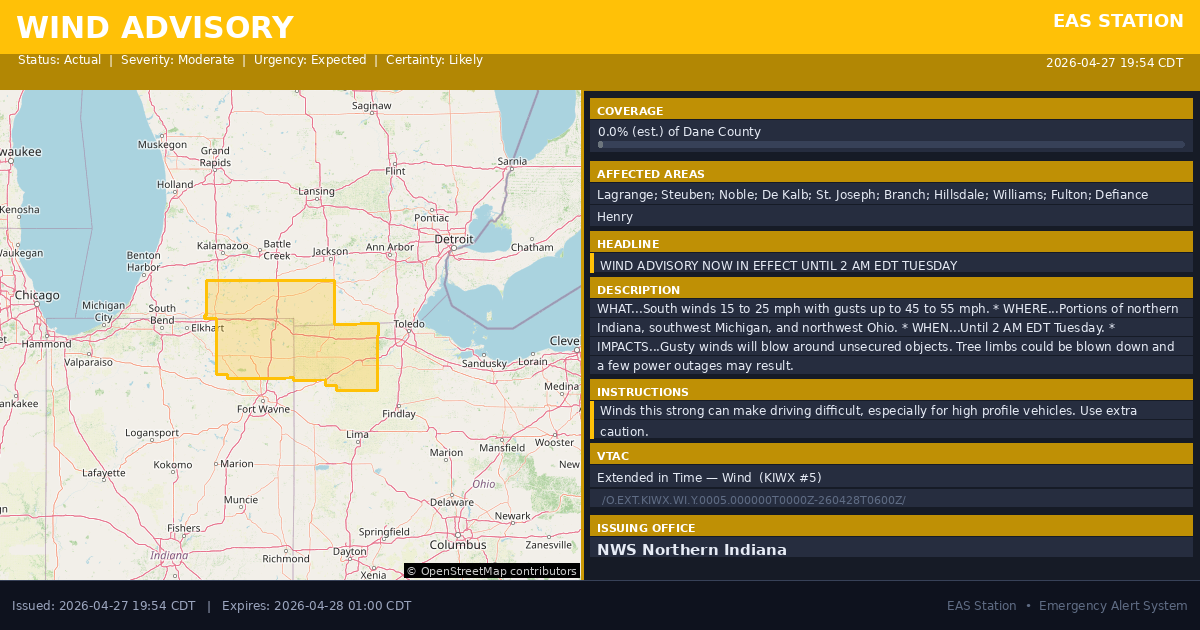This screenshot has height=630, width=1200.
Task: Select the COVERAGE section header
Action: pos(630,111)
